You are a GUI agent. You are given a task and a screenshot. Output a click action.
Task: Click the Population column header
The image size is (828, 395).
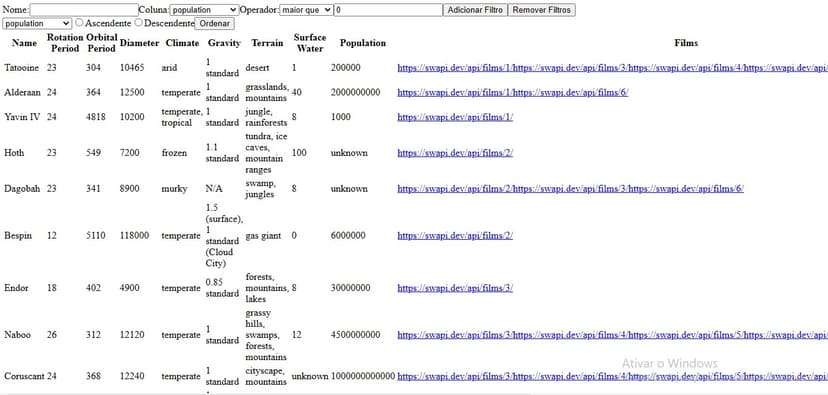click(363, 43)
